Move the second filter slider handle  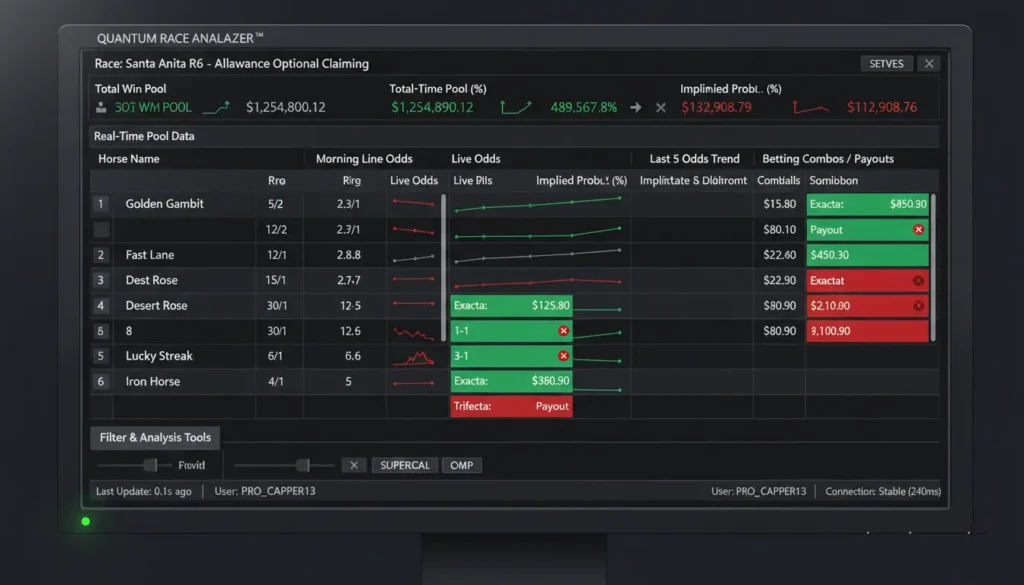pos(302,465)
